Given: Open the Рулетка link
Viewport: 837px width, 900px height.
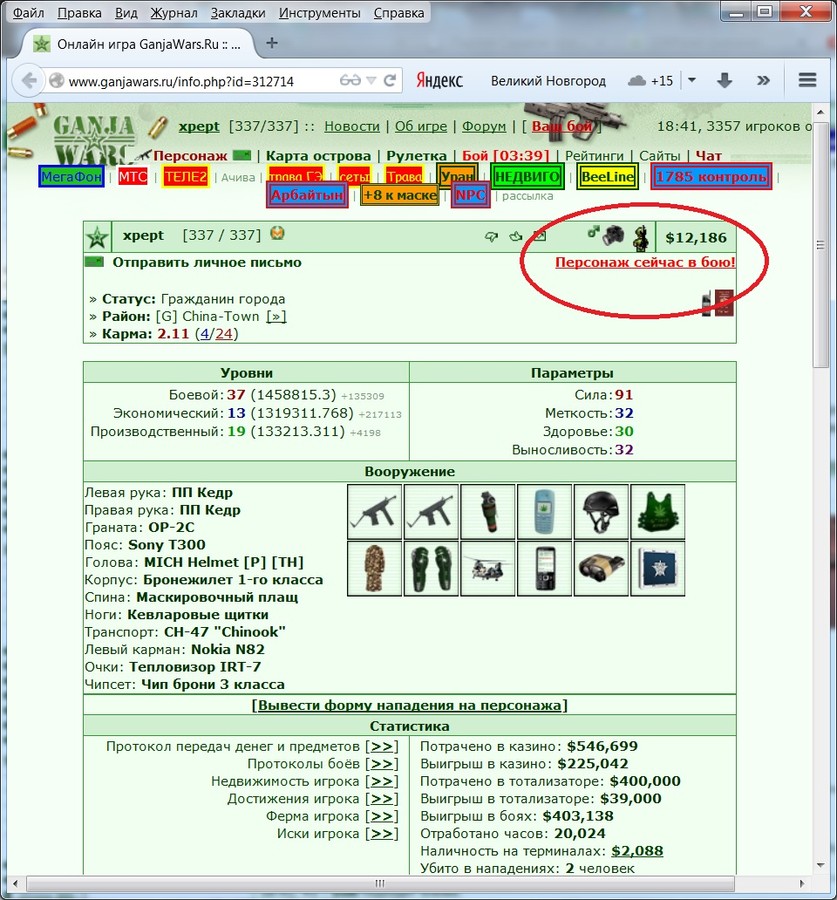Looking at the screenshot, I should (416, 156).
